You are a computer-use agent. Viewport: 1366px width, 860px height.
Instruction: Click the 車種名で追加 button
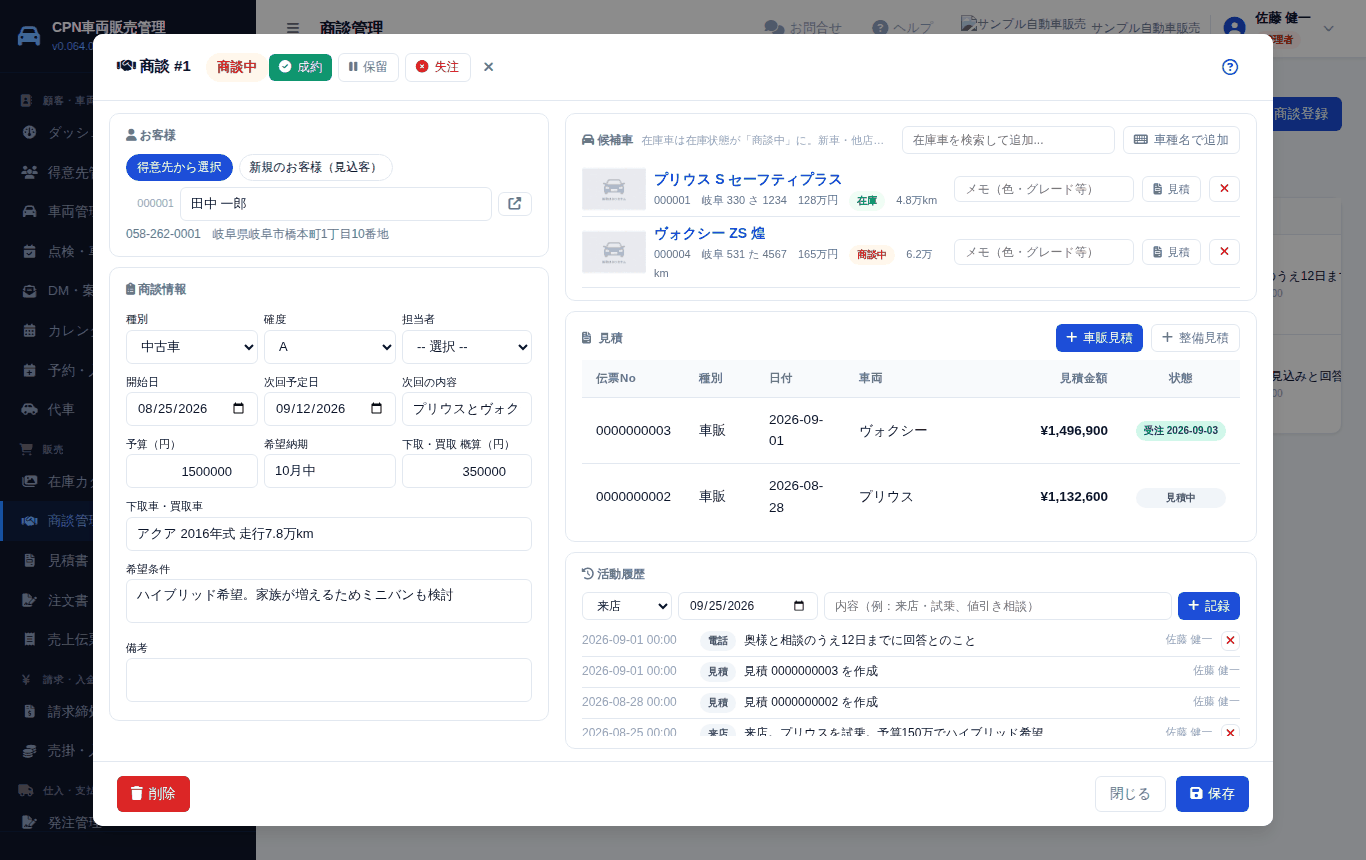[x=1181, y=140]
